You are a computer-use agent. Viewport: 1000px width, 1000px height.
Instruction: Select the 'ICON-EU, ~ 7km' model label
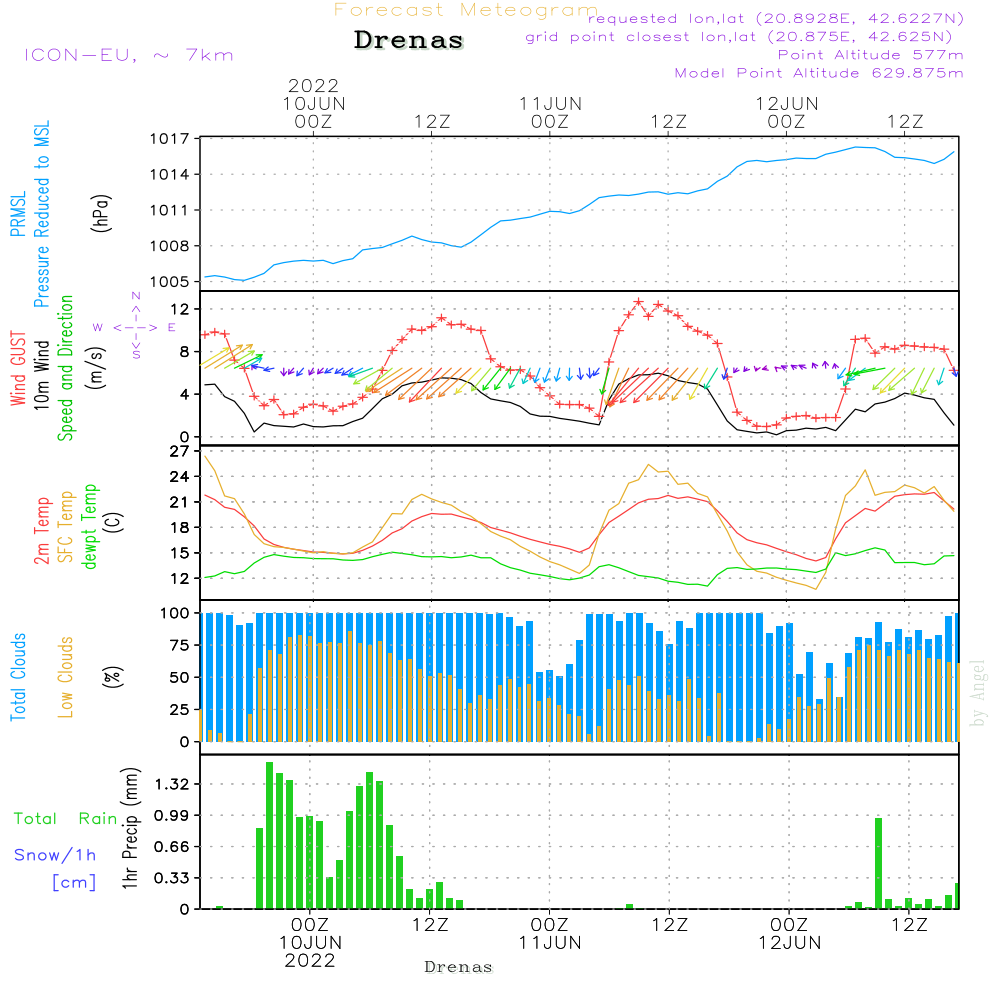click(x=129, y=55)
